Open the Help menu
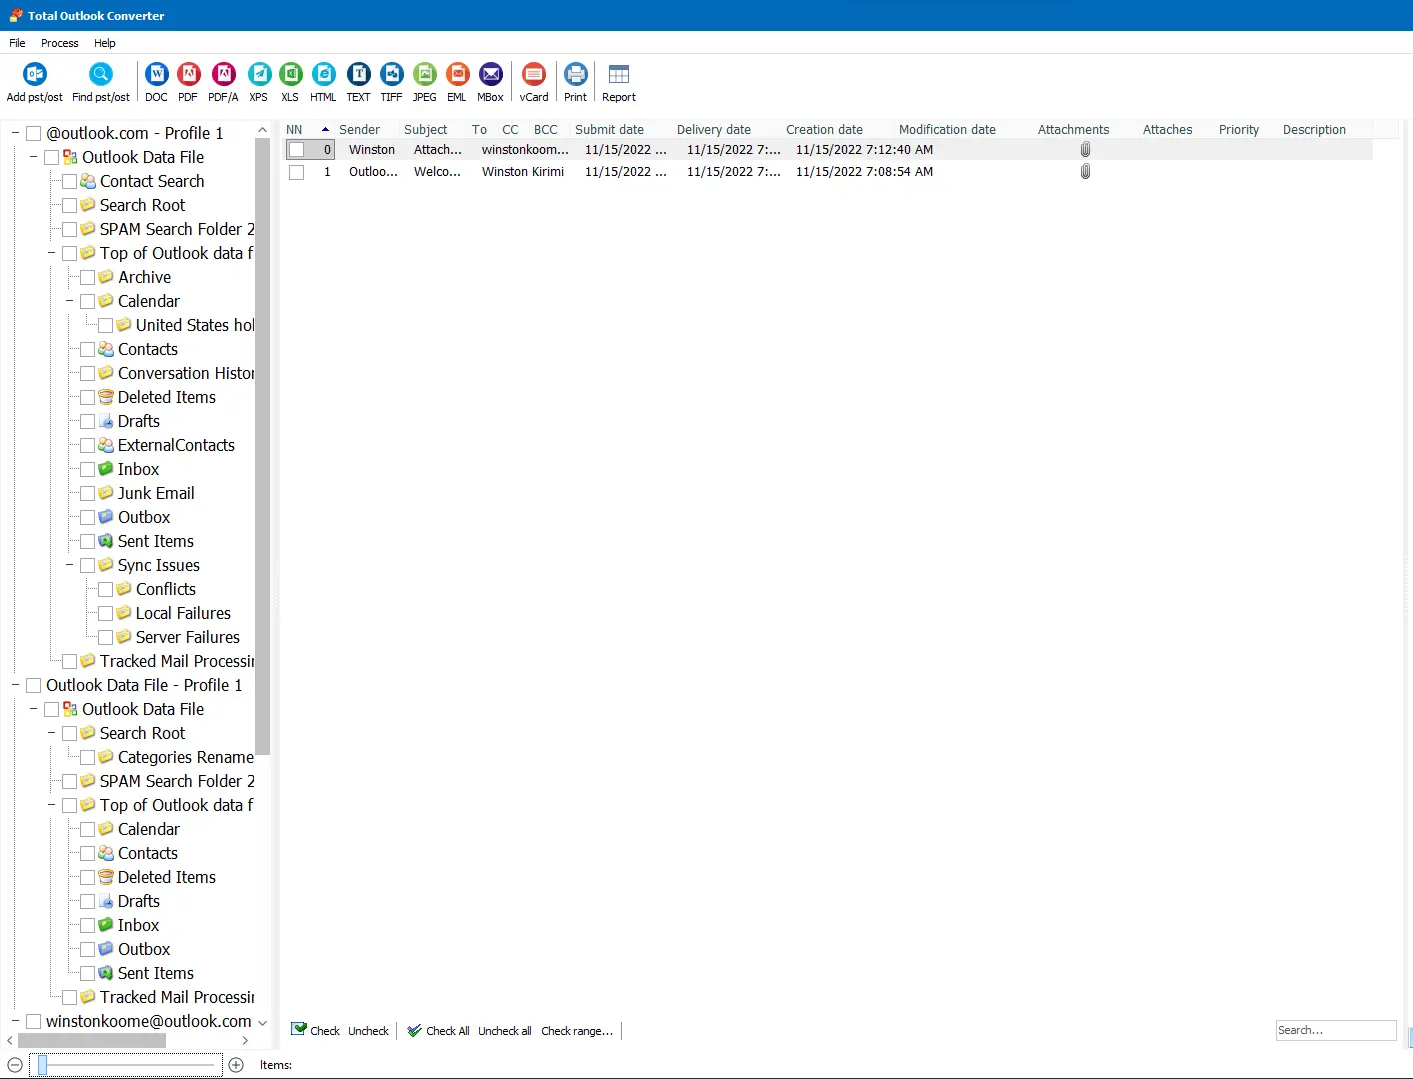Screen dimensions: 1413x1079 click(x=104, y=43)
